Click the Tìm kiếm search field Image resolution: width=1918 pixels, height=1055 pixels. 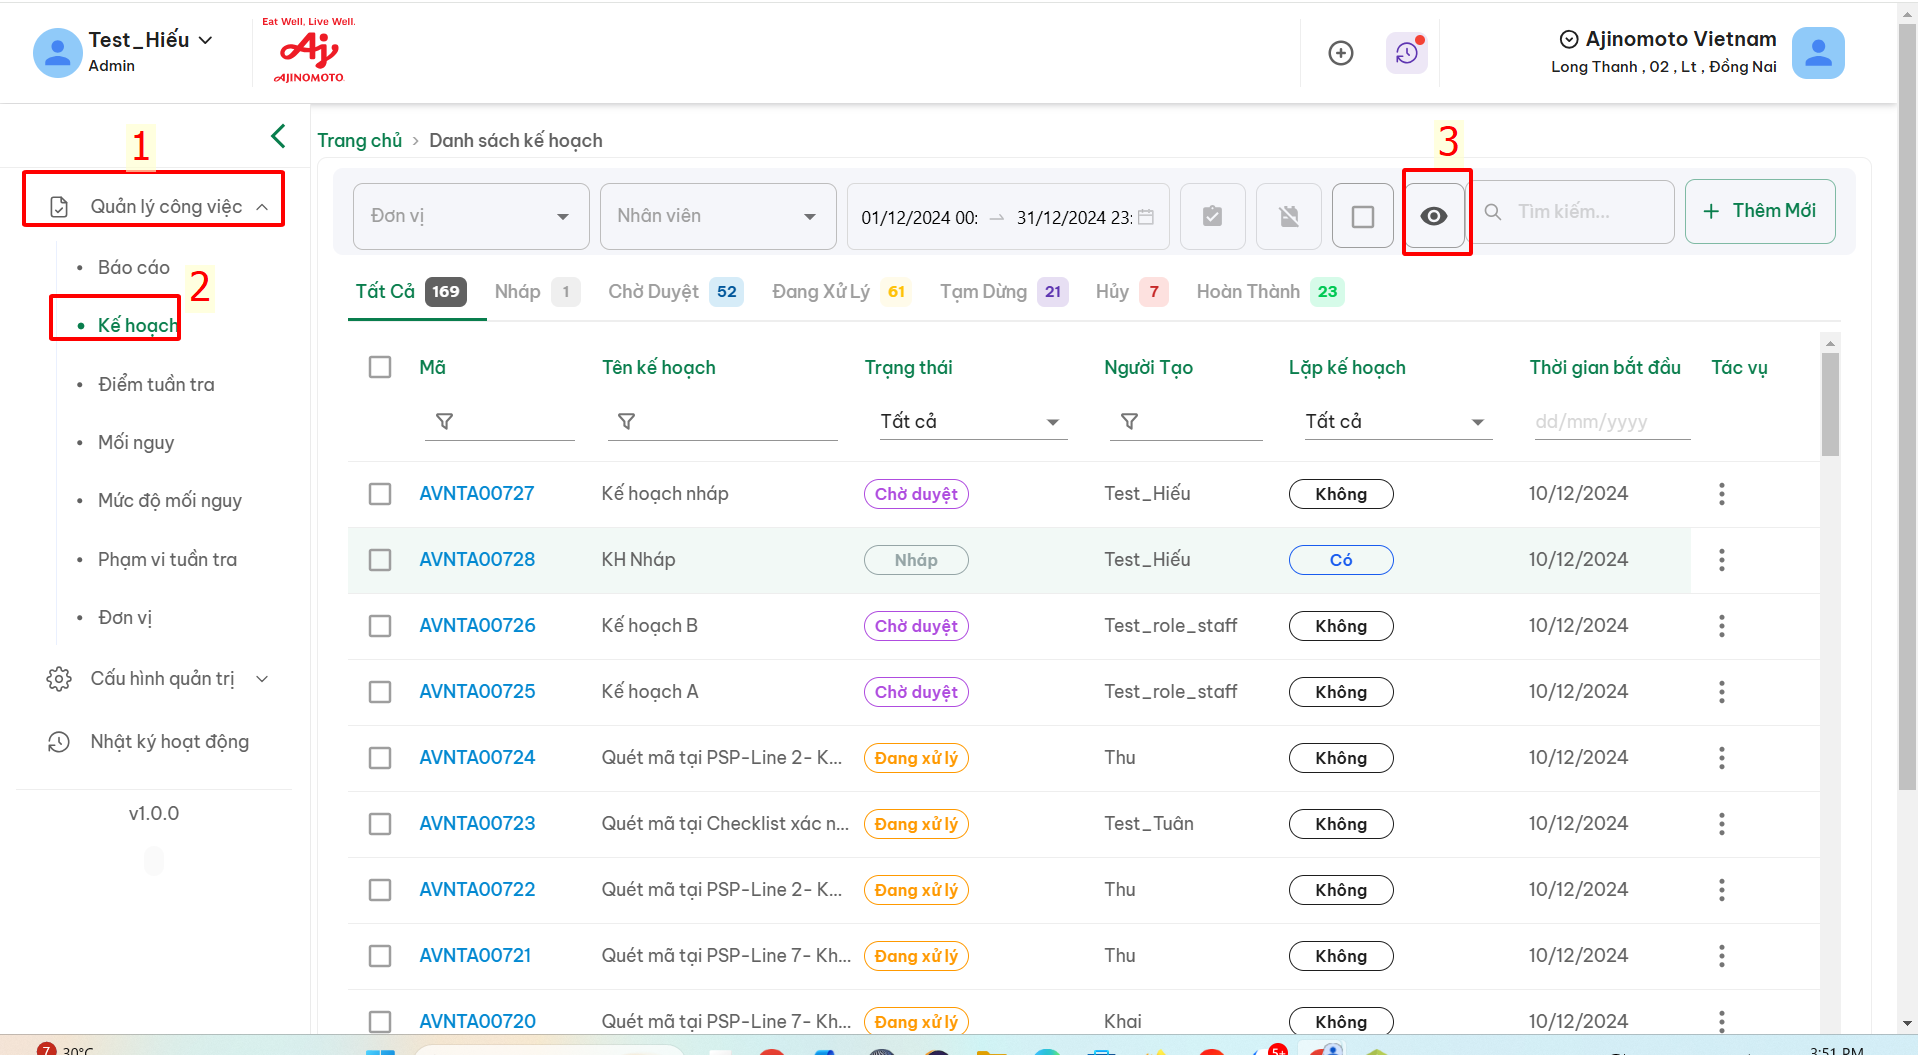(1575, 212)
